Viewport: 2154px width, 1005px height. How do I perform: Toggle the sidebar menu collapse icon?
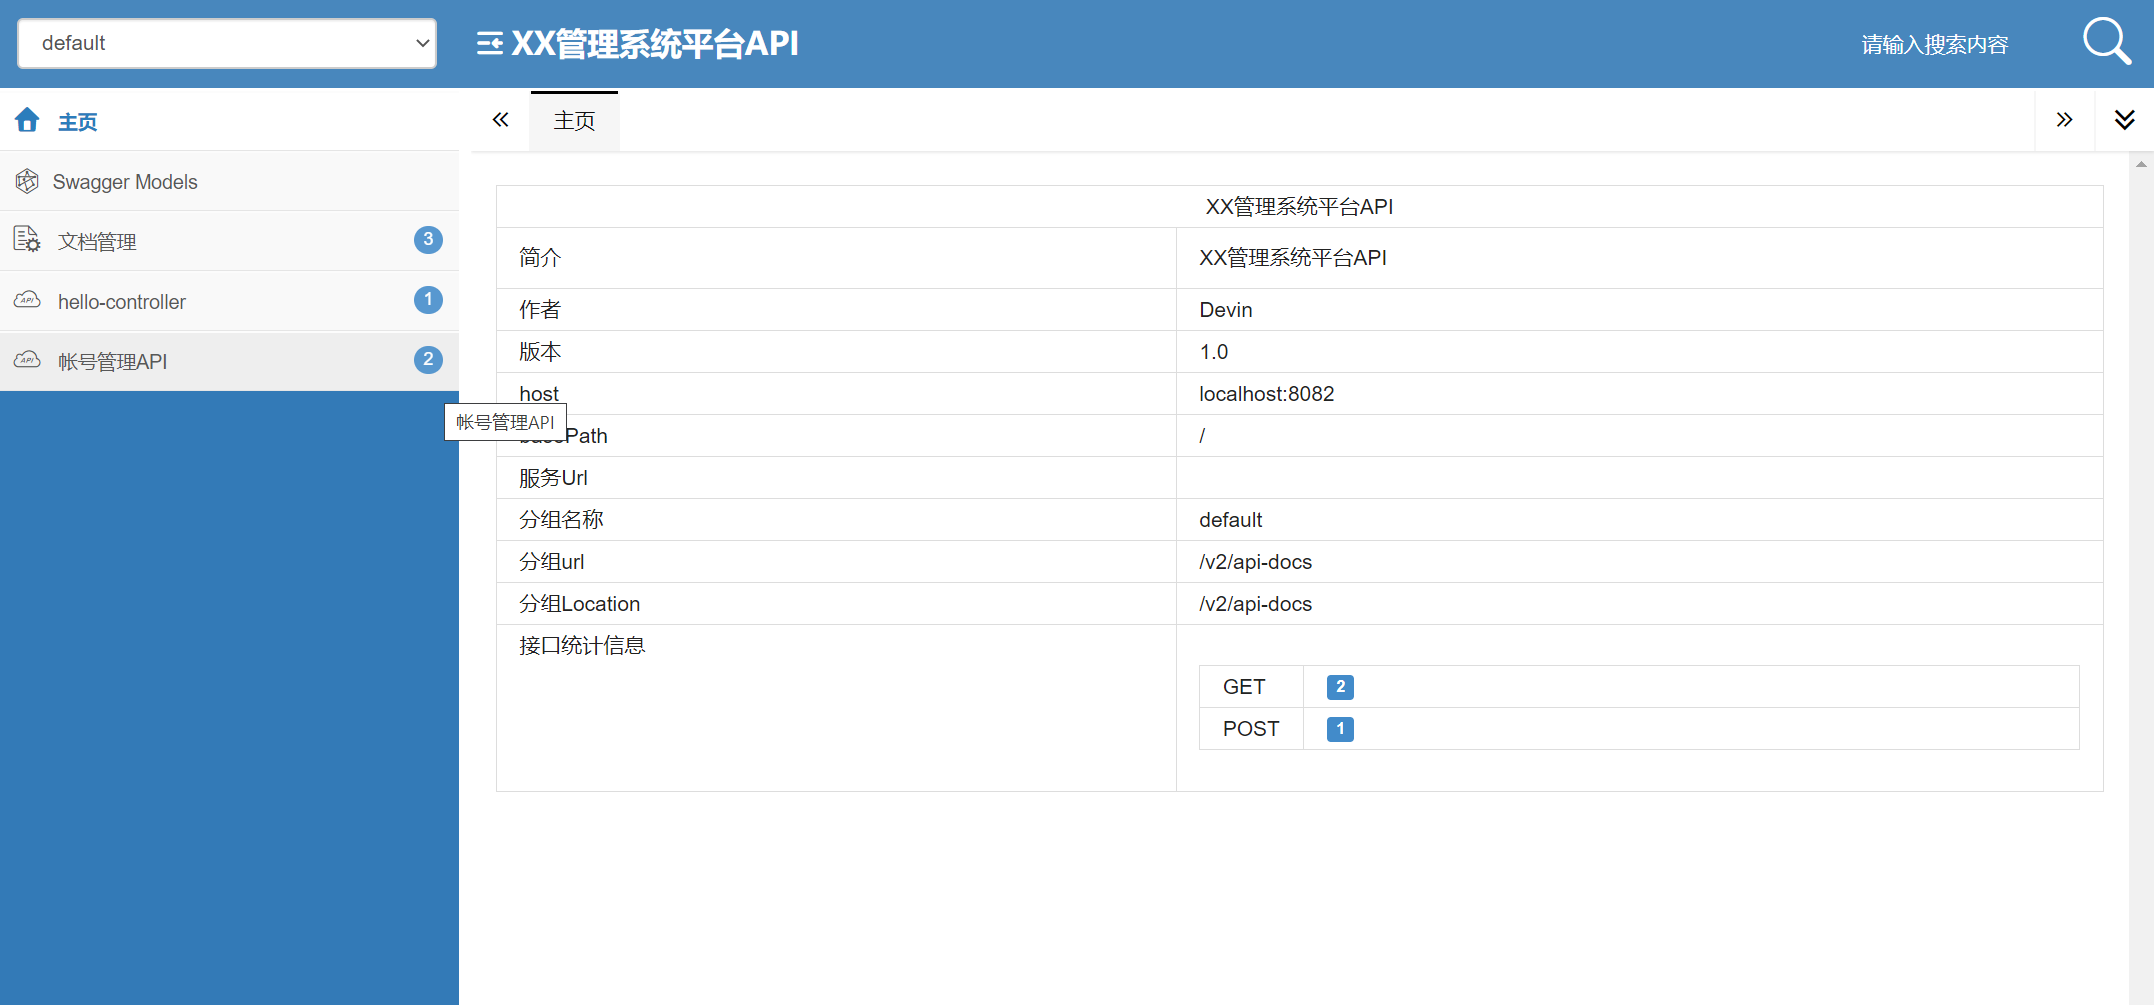490,44
